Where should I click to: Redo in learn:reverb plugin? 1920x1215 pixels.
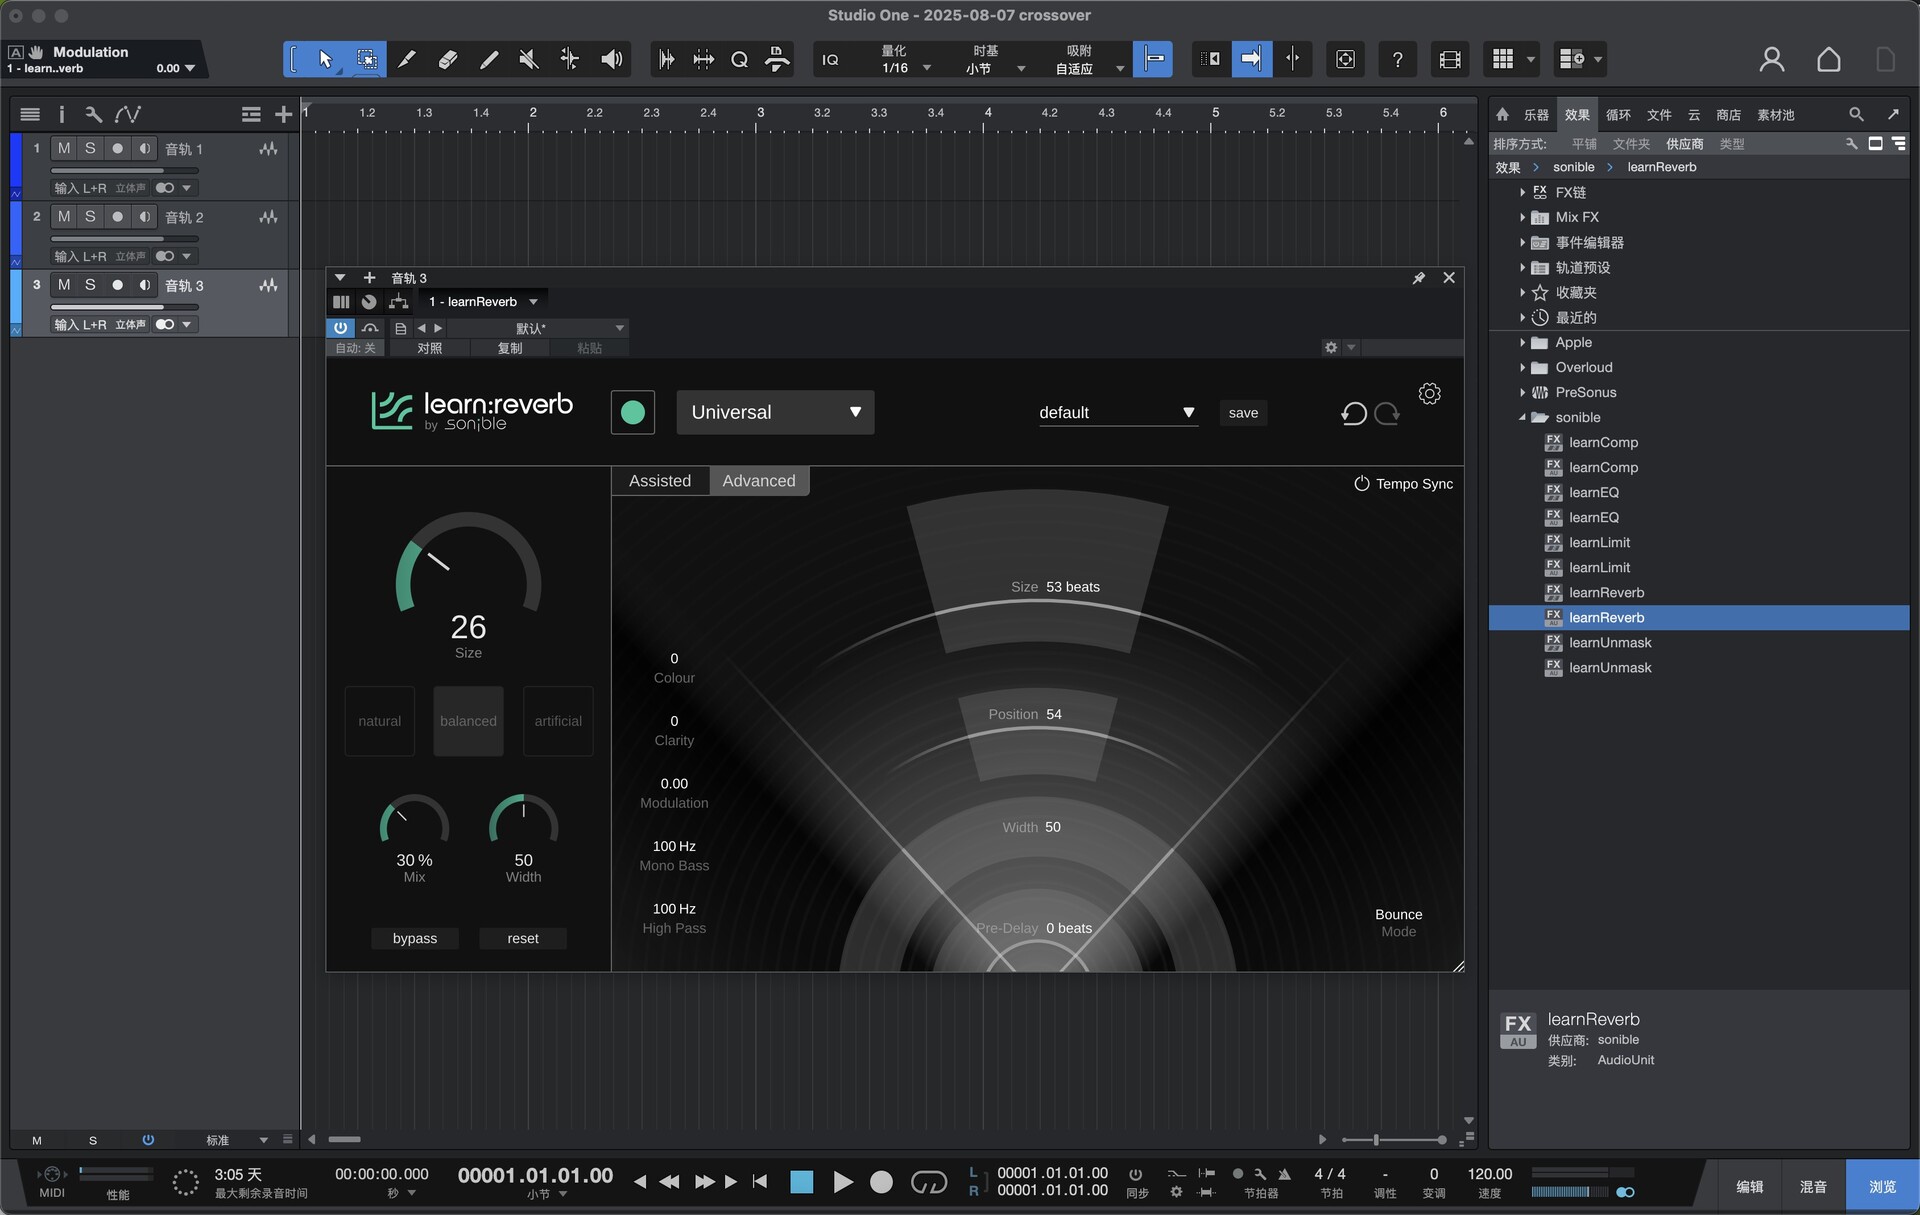click(1387, 413)
